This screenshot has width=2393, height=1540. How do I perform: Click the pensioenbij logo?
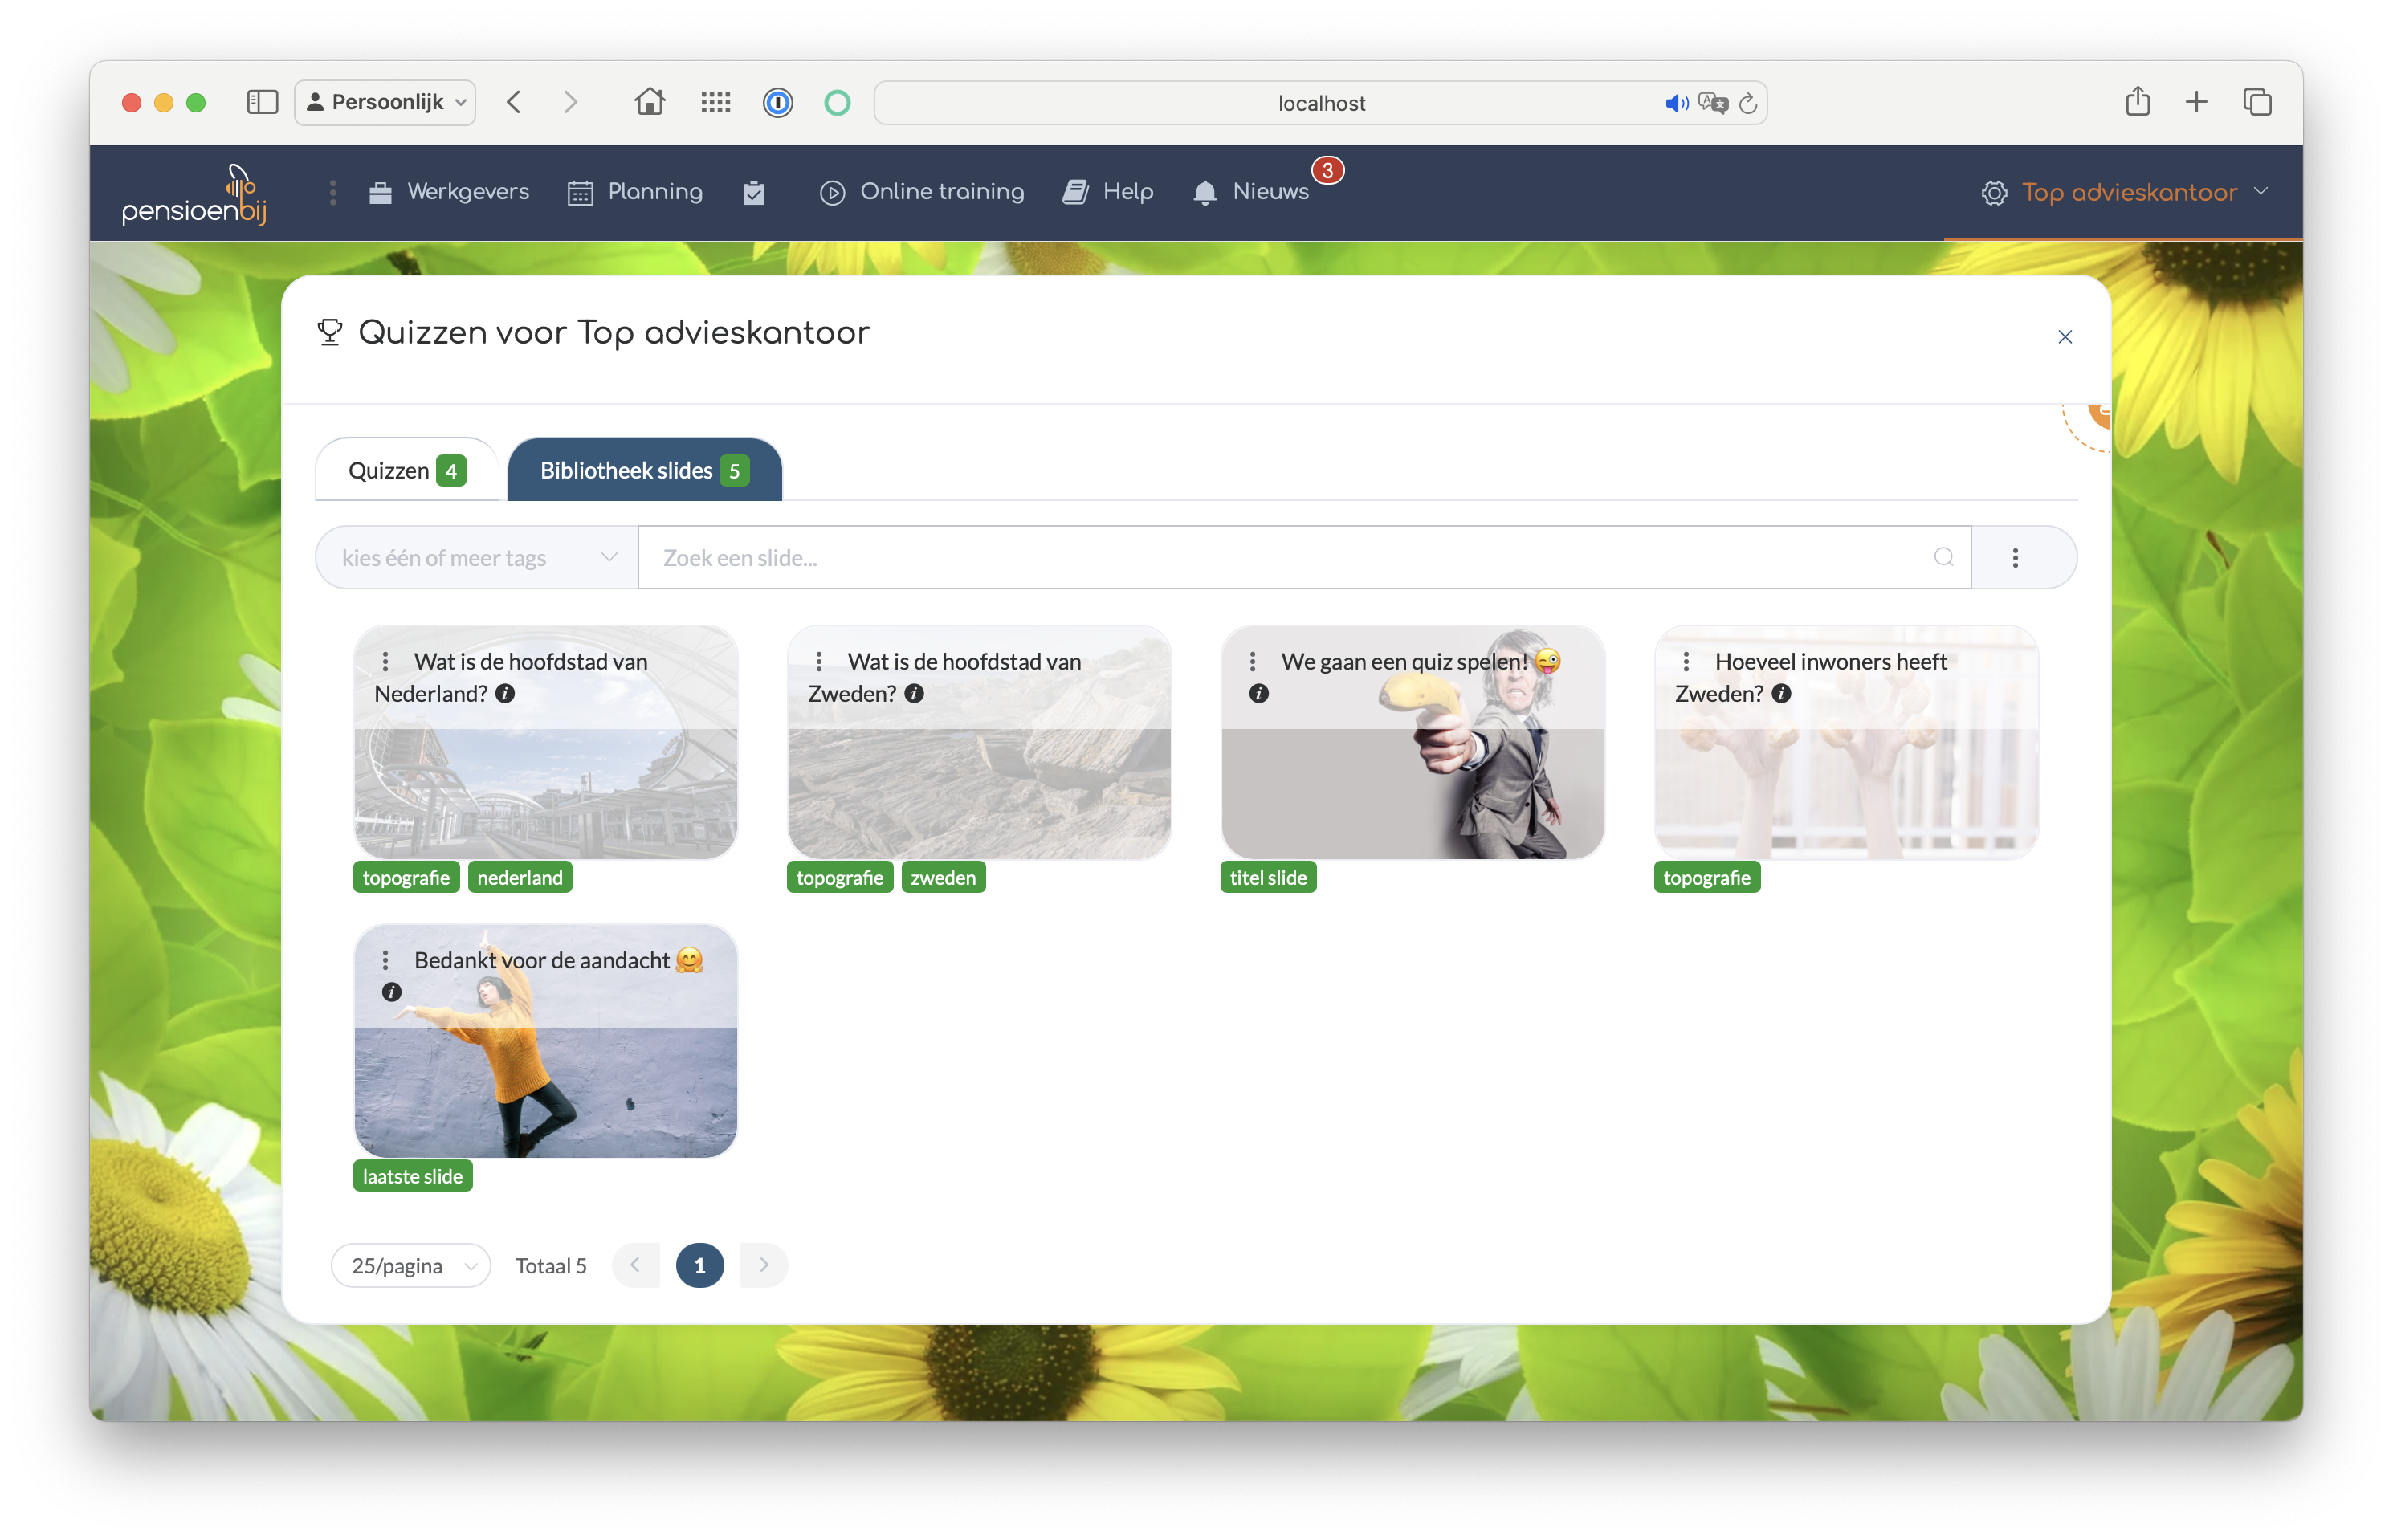[x=194, y=194]
